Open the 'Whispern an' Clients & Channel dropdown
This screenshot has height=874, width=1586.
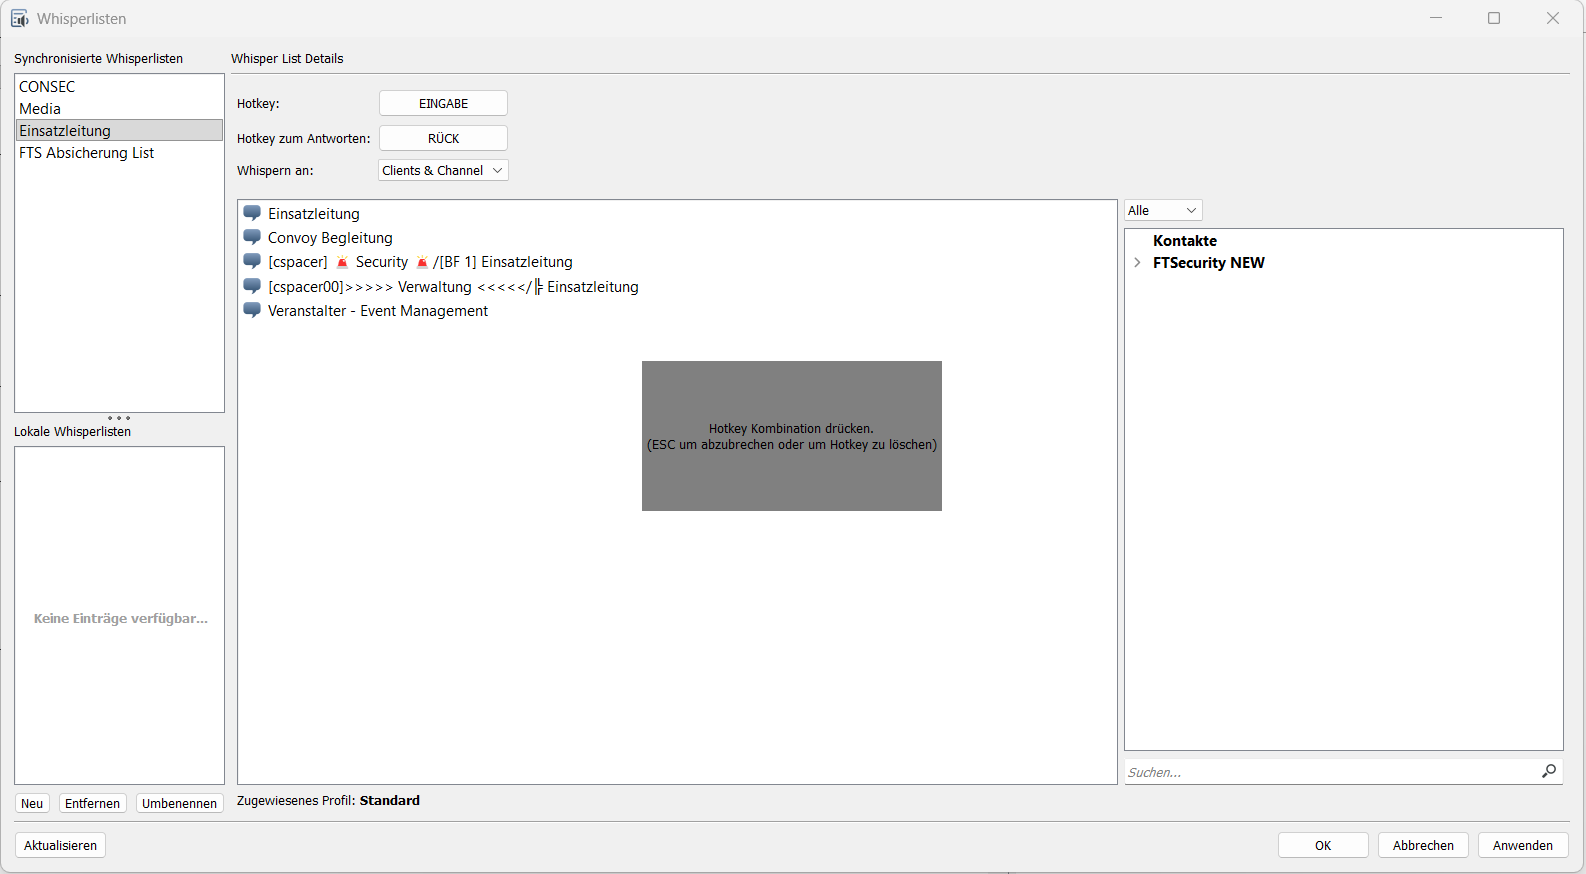pos(443,171)
